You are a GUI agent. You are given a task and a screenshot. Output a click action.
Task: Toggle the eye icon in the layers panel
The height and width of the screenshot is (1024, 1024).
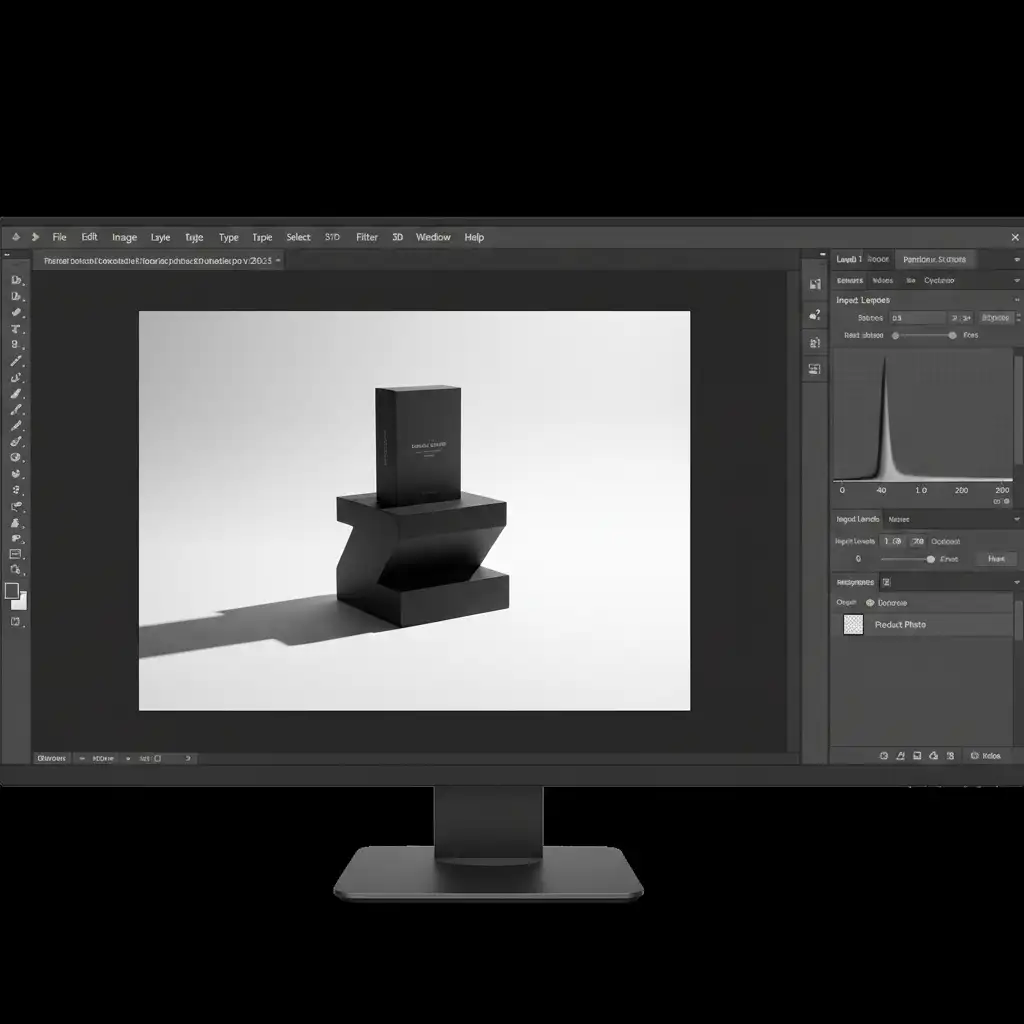[x=870, y=603]
